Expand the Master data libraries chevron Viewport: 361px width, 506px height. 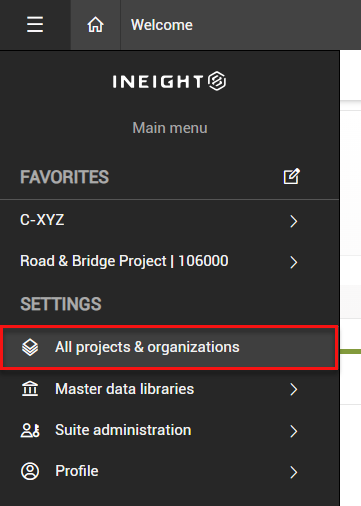(x=294, y=389)
